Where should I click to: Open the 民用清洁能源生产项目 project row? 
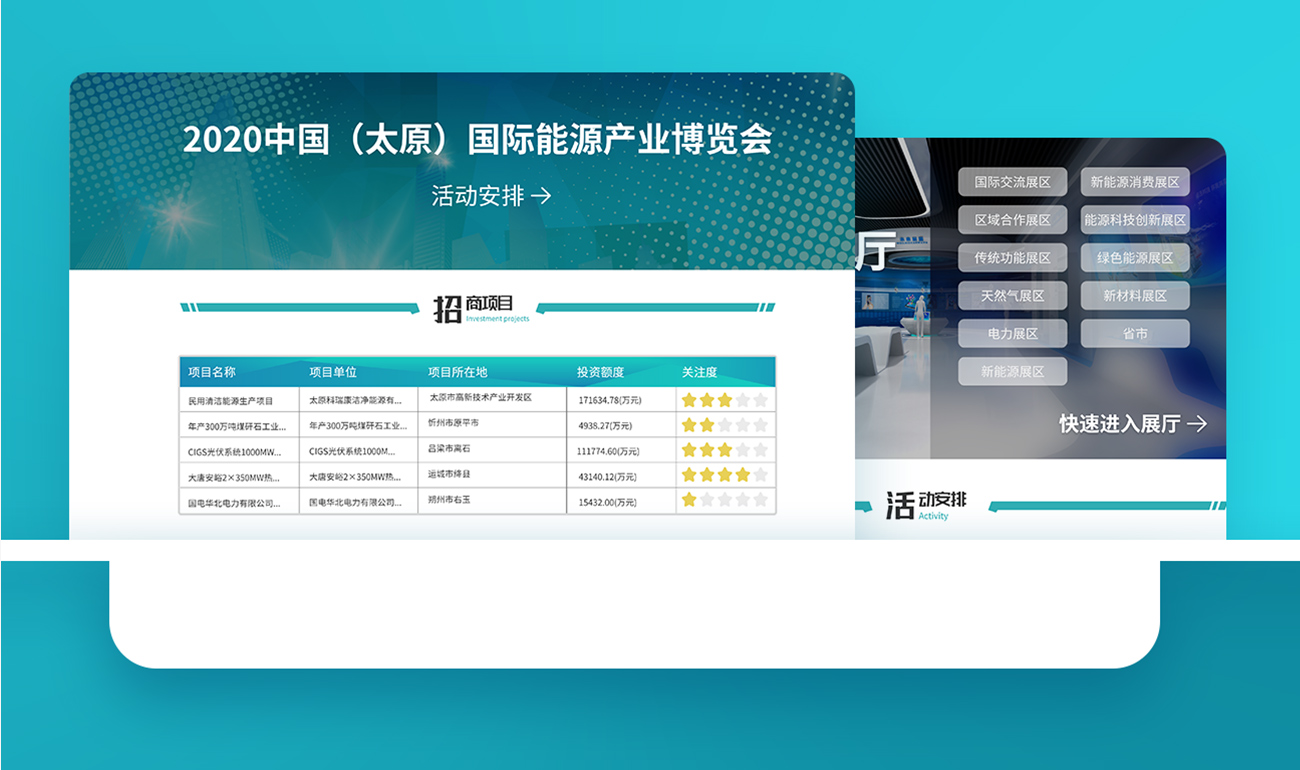click(231, 400)
